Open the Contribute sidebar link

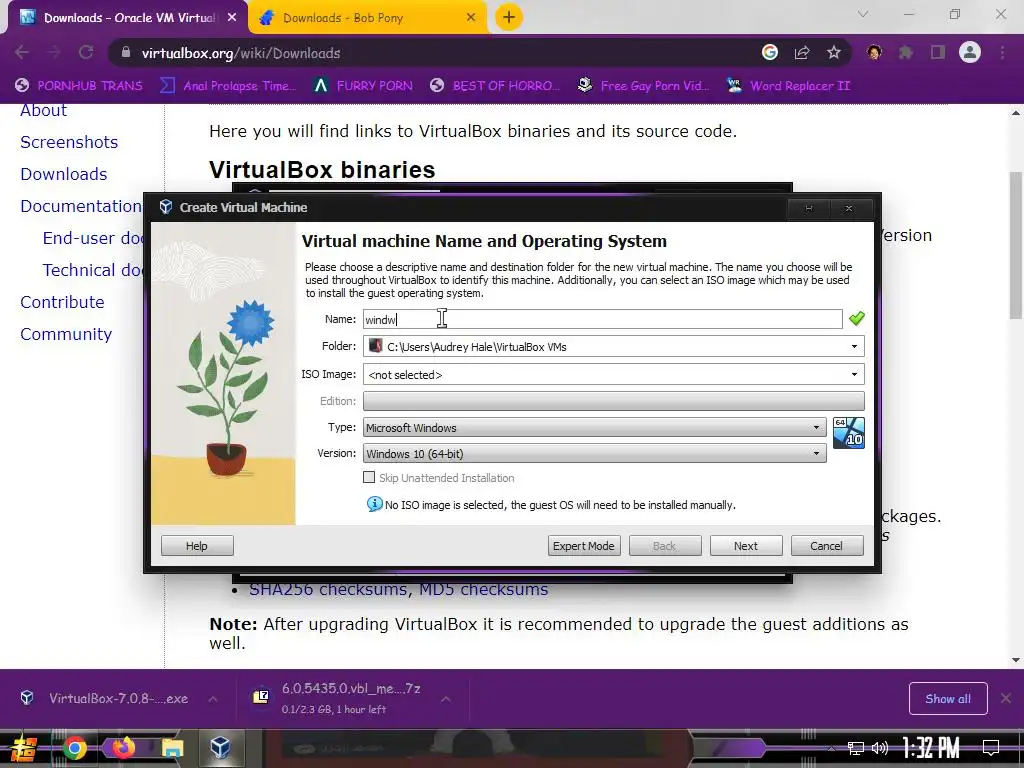62,302
